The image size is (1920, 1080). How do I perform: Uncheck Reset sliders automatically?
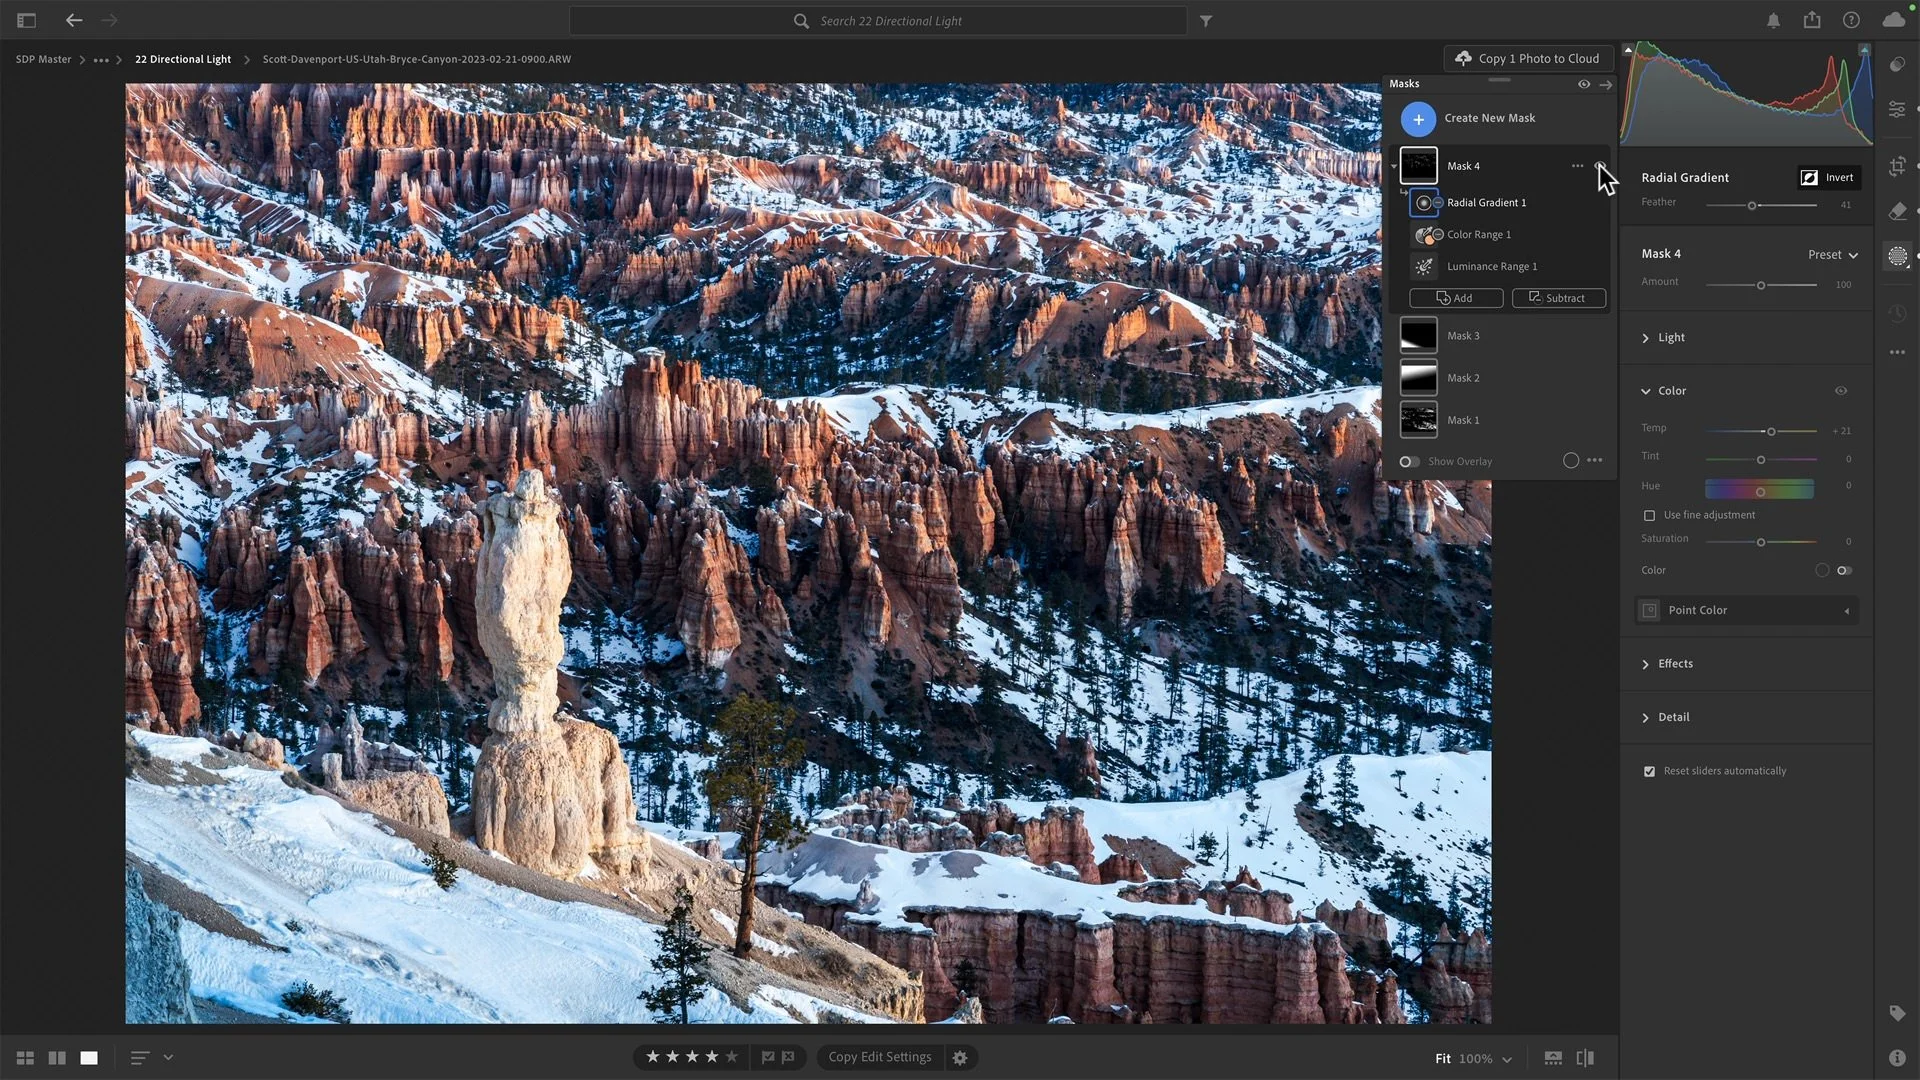[1649, 771]
